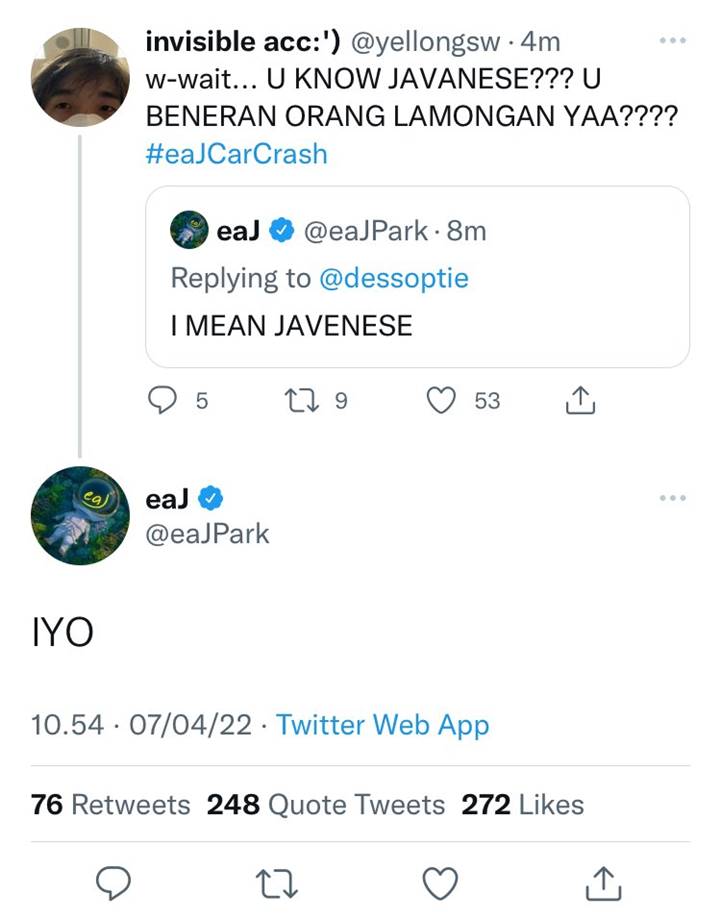View the 248 Quote Tweets list

point(326,804)
